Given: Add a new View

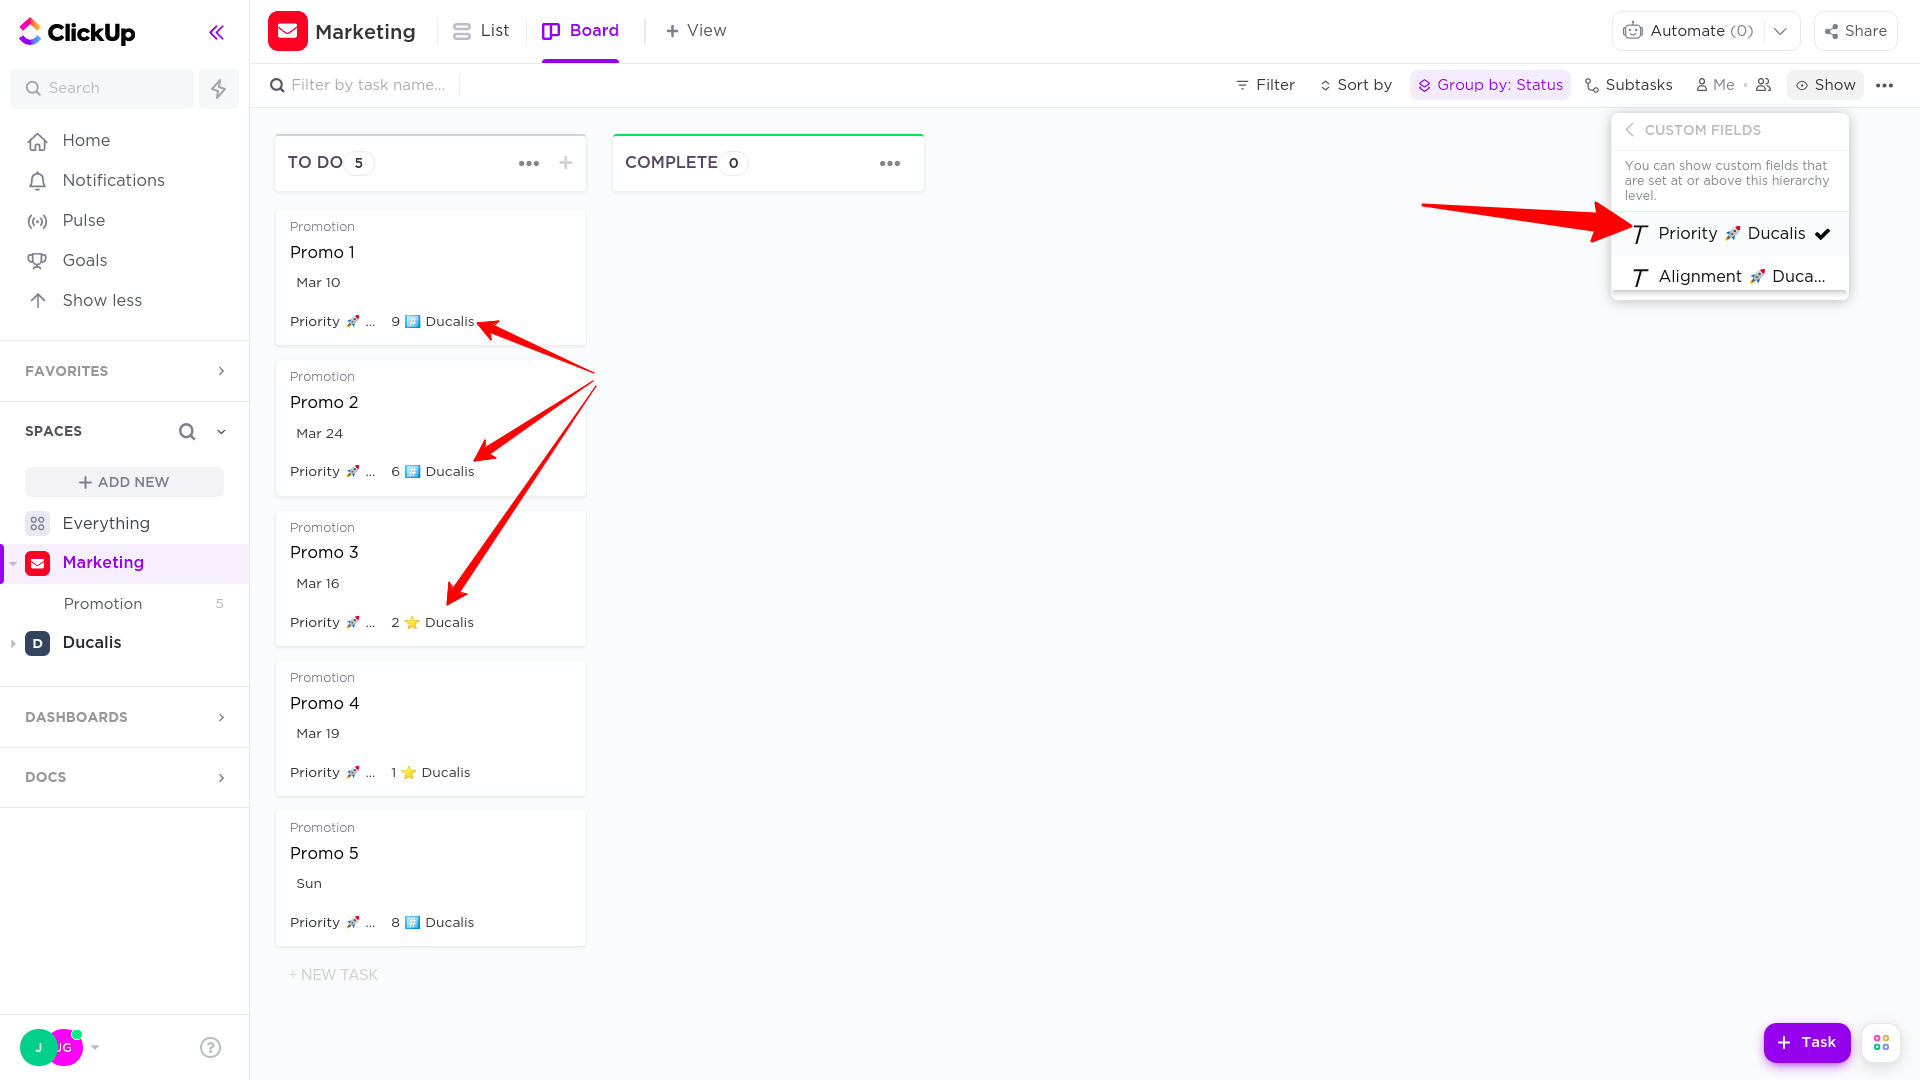Looking at the screenshot, I should [696, 31].
